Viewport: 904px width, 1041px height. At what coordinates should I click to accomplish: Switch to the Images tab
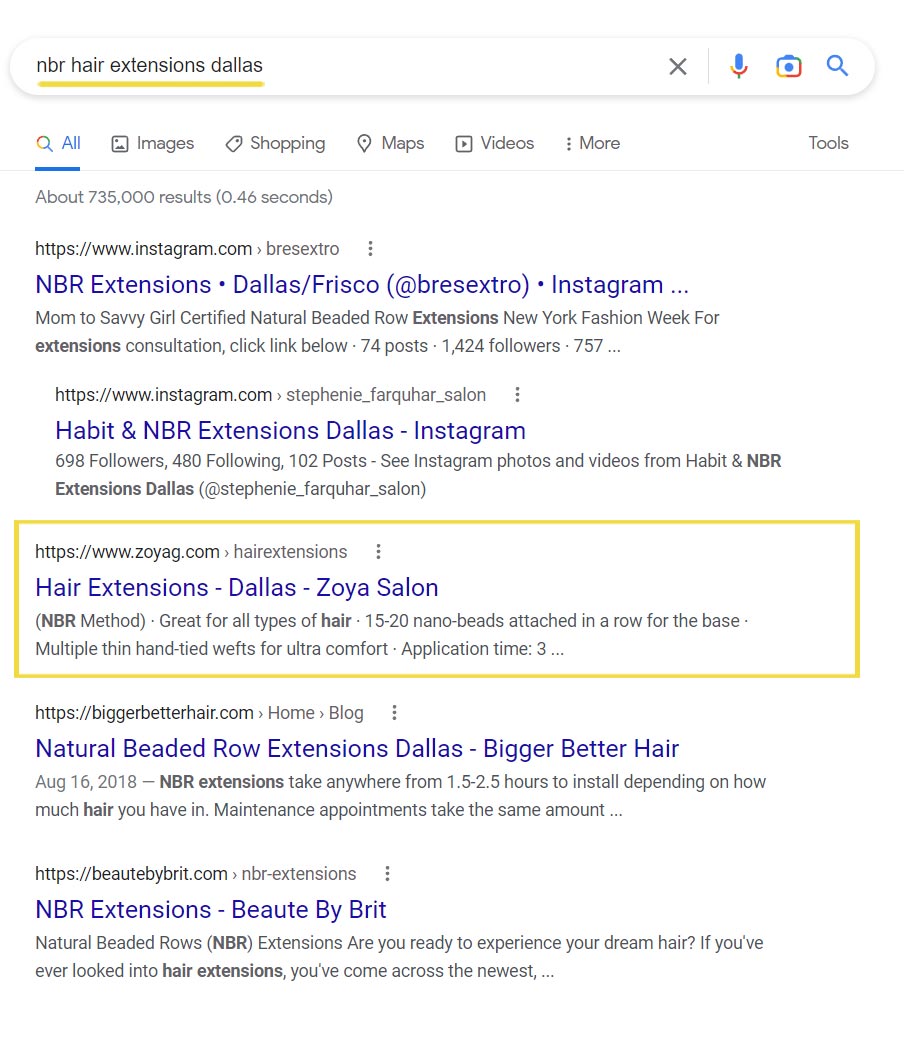[153, 143]
